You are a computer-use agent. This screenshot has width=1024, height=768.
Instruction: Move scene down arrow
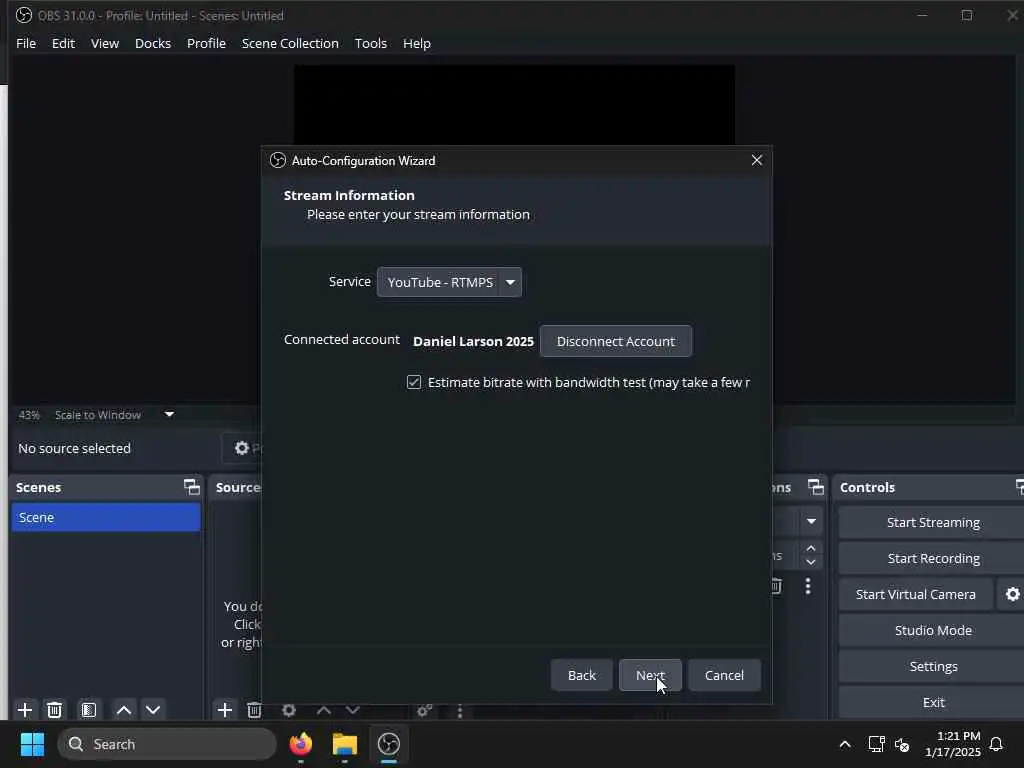click(153, 710)
